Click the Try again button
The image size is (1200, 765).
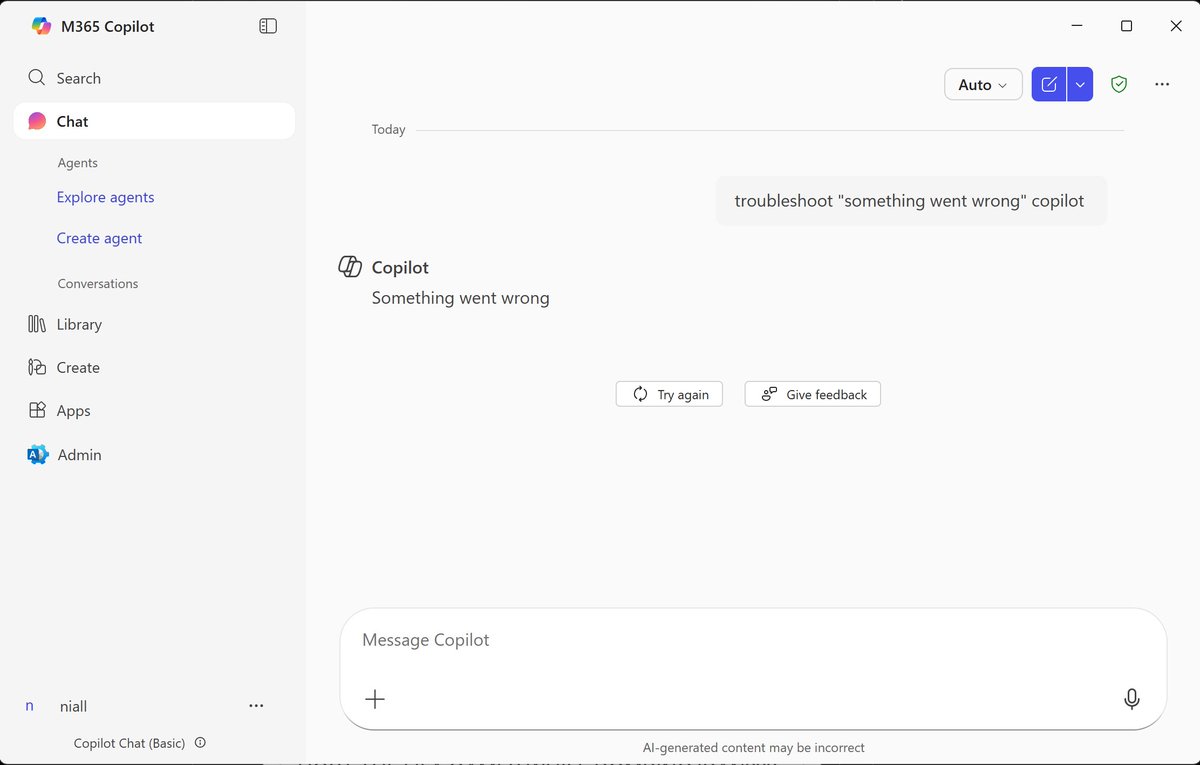click(669, 394)
